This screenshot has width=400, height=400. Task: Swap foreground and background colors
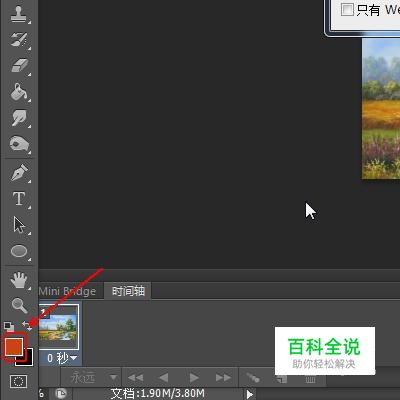coord(27,326)
